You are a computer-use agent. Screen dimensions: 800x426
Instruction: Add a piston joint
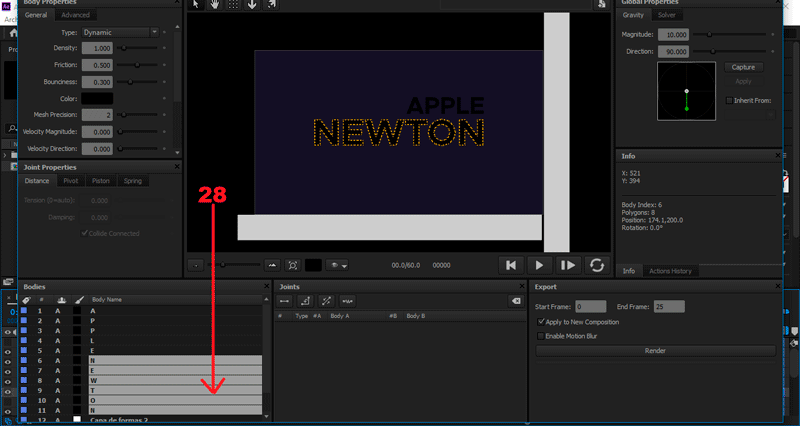(327, 301)
